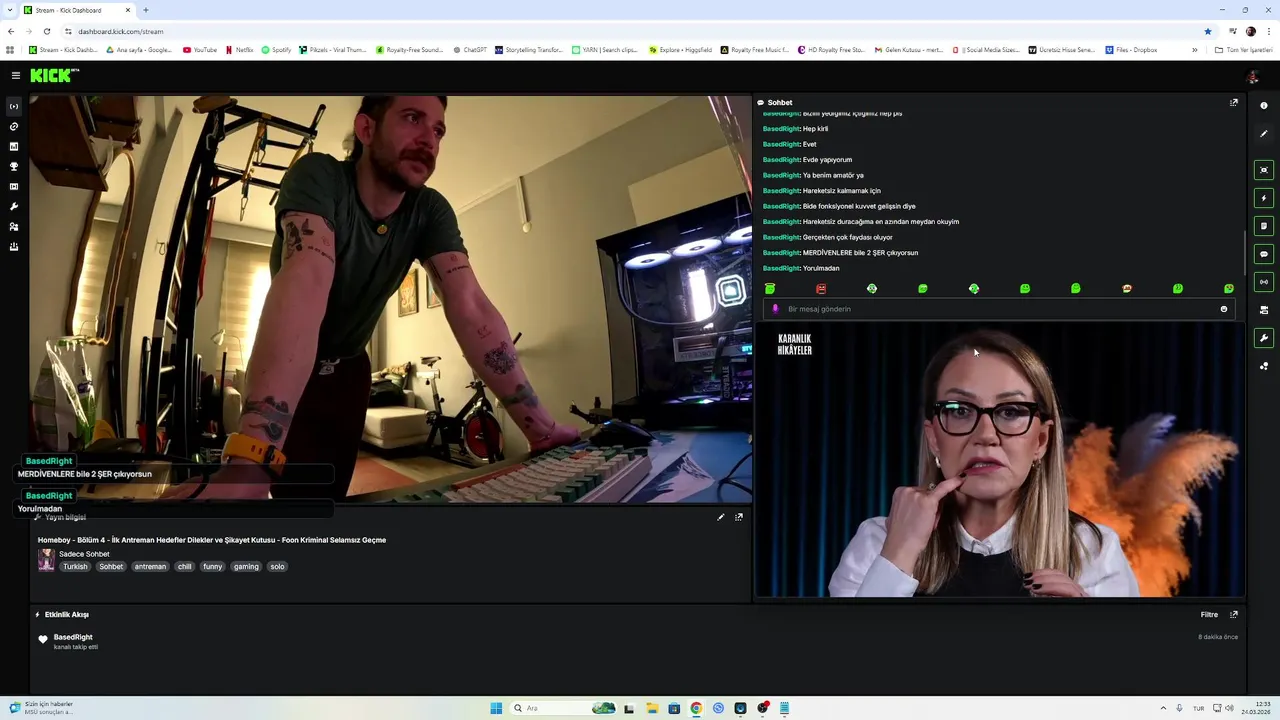The height and width of the screenshot is (720, 1280).
Task: Open the Netflix bookmark
Action: [239, 49]
